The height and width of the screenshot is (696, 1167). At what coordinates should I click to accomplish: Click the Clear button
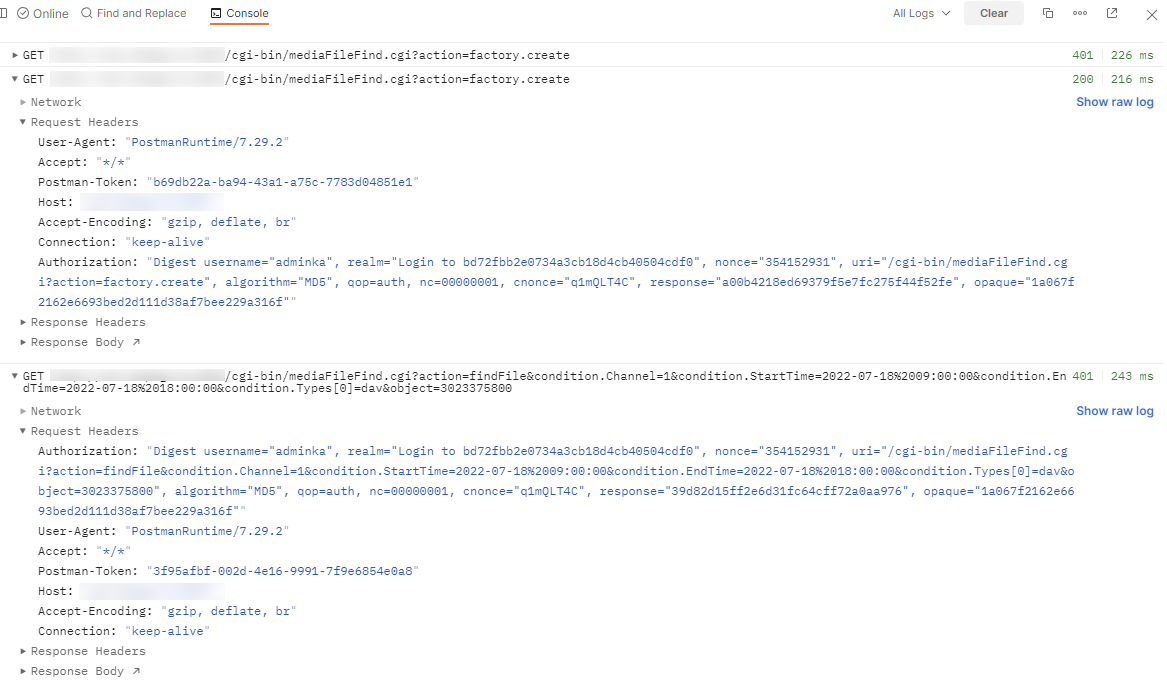click(x=993, y=13)
